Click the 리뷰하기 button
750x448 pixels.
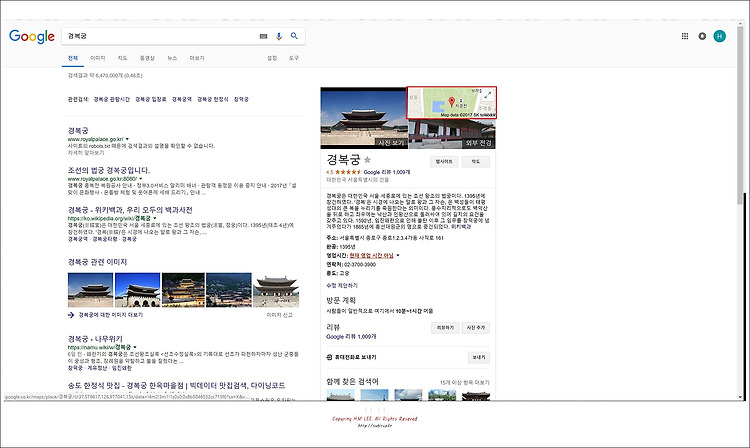(445, 328)
